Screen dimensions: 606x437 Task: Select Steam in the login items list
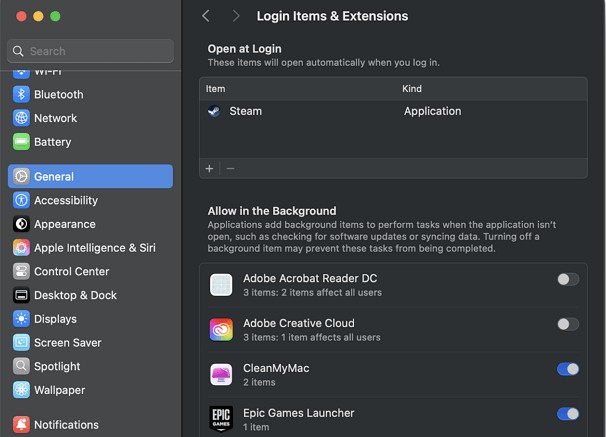(245, 112)
